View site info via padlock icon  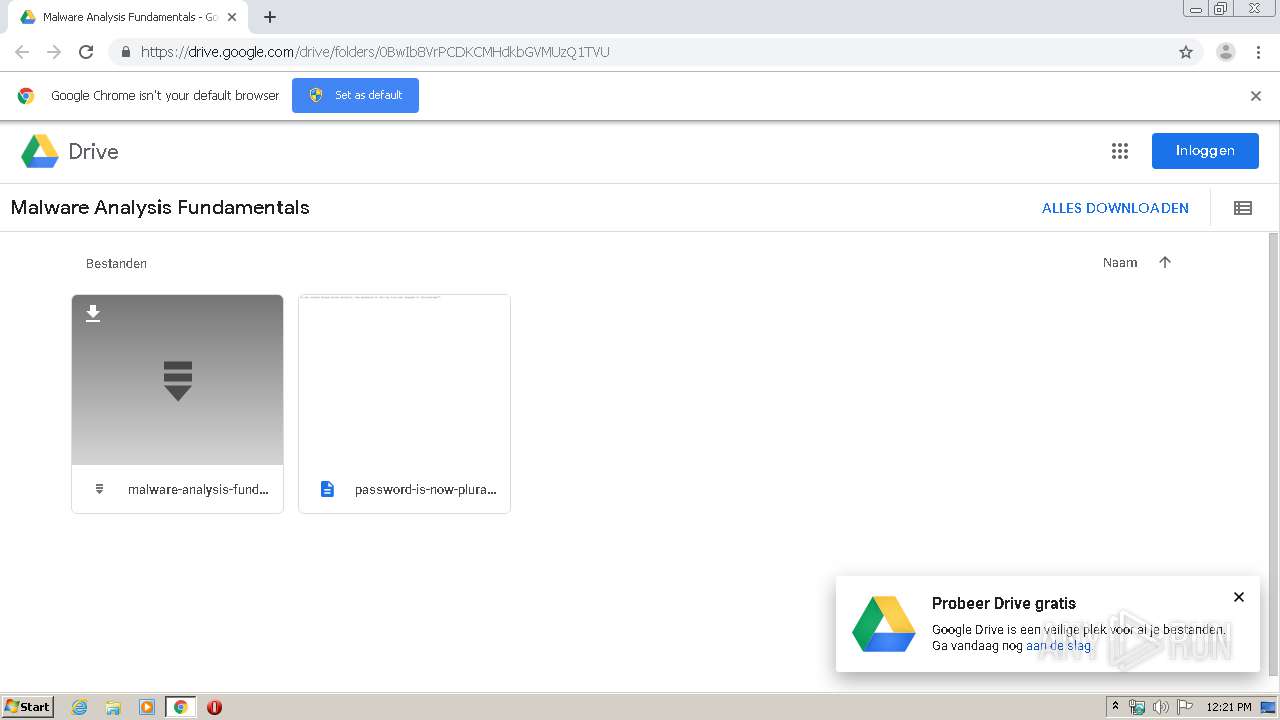pos(125,52)
